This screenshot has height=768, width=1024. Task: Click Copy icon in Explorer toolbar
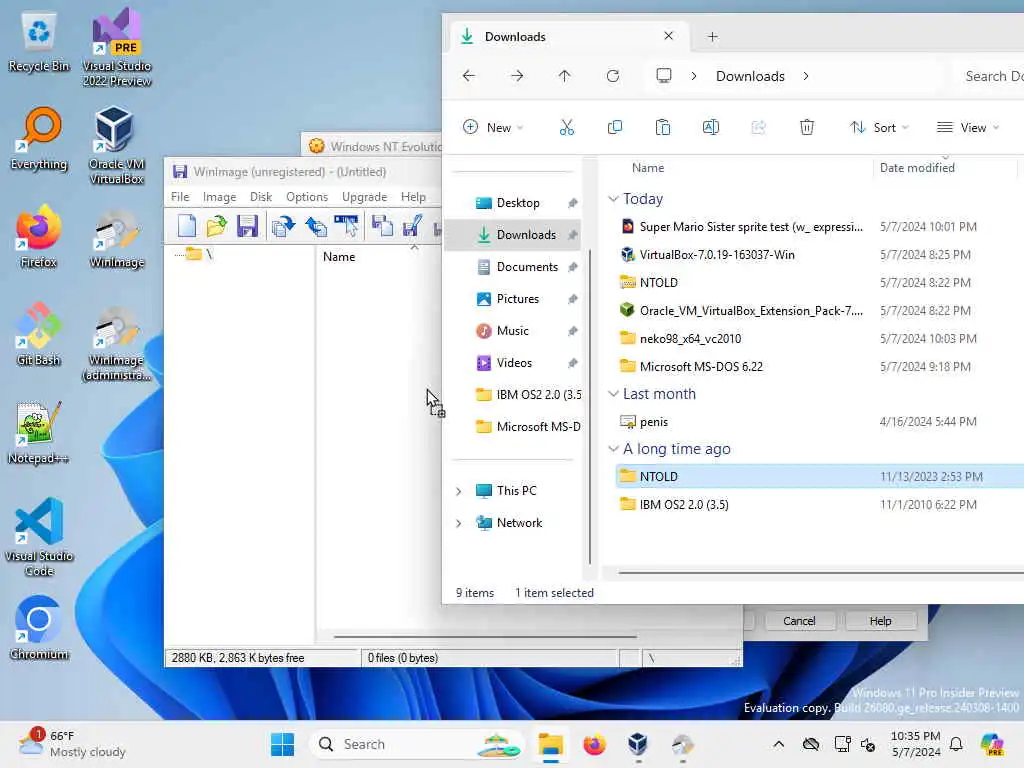(615, 127)
